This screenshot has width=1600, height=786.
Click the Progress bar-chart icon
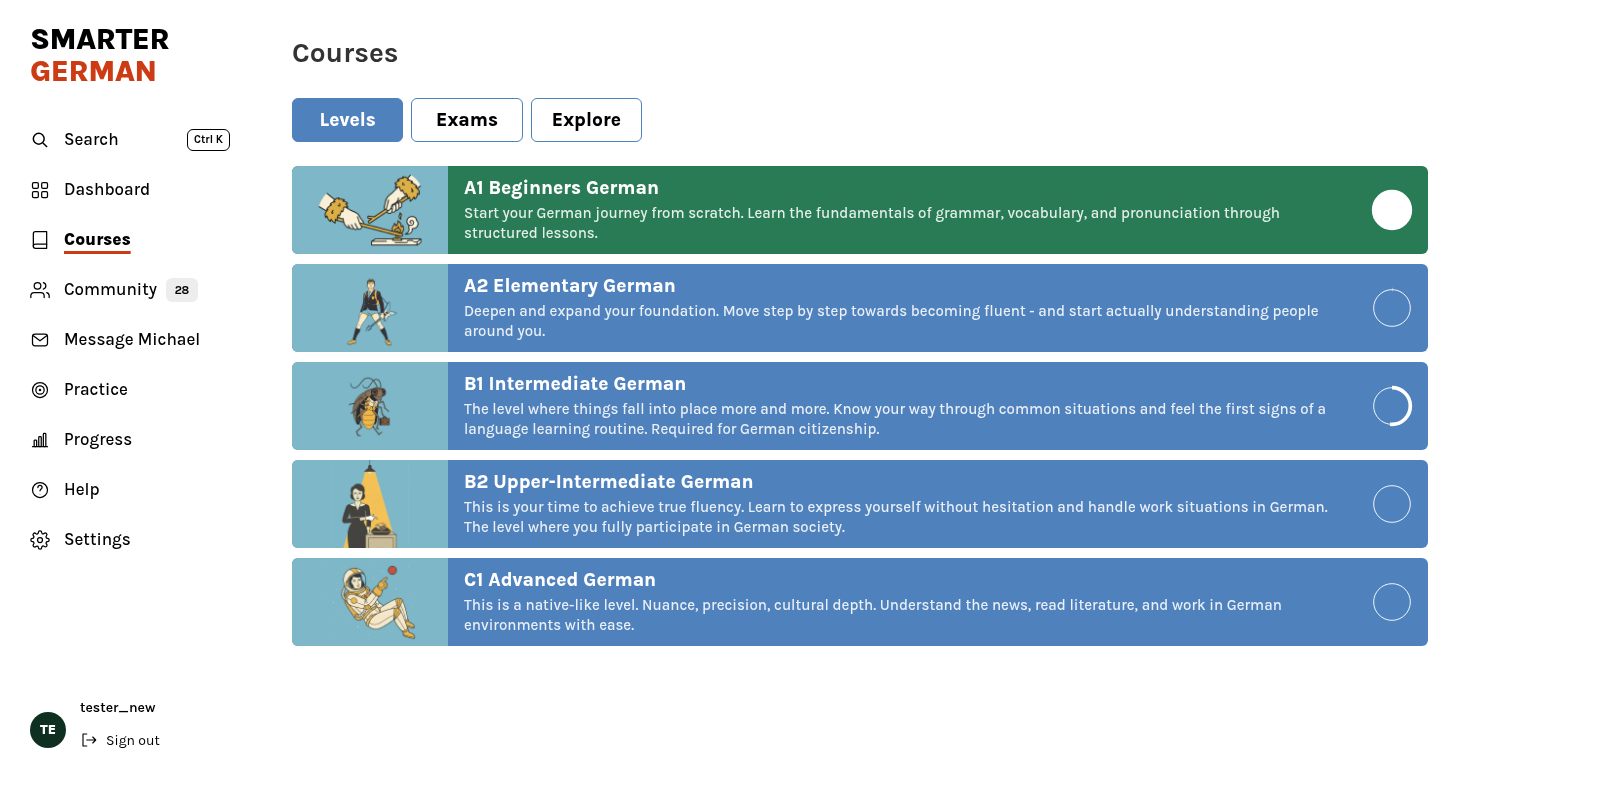coord(40,440)
